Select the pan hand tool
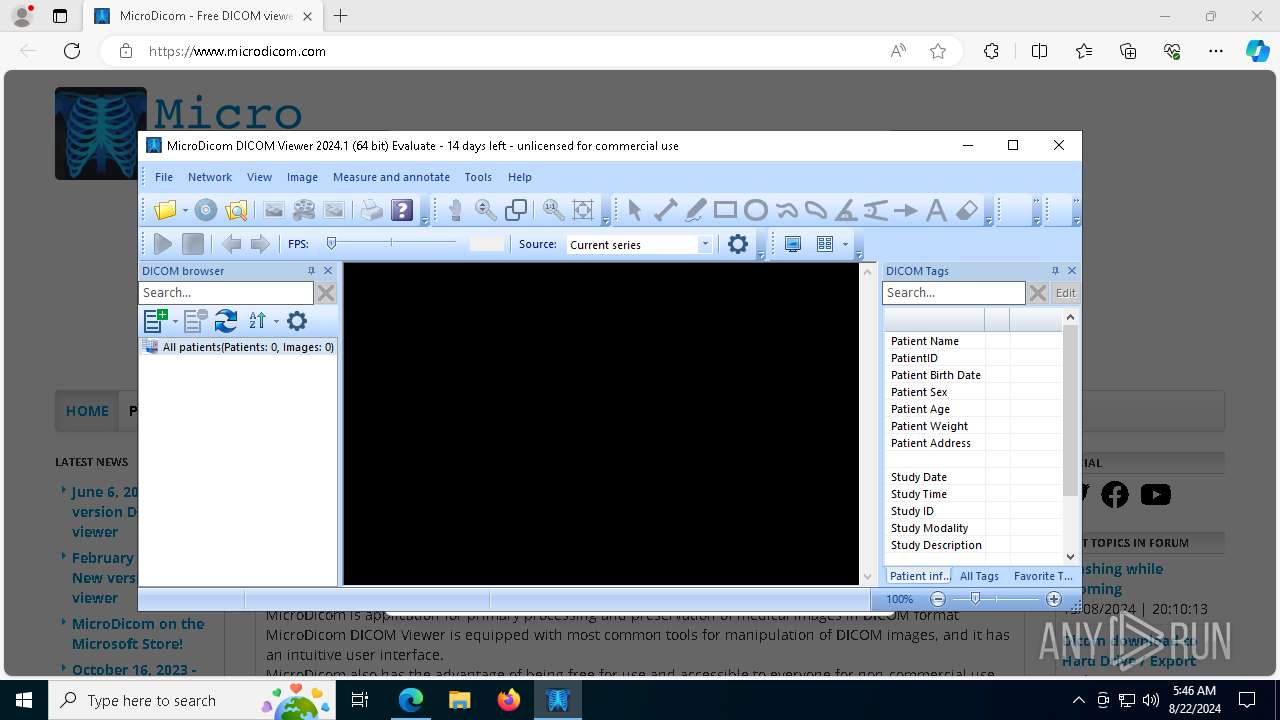 (456, 210)
